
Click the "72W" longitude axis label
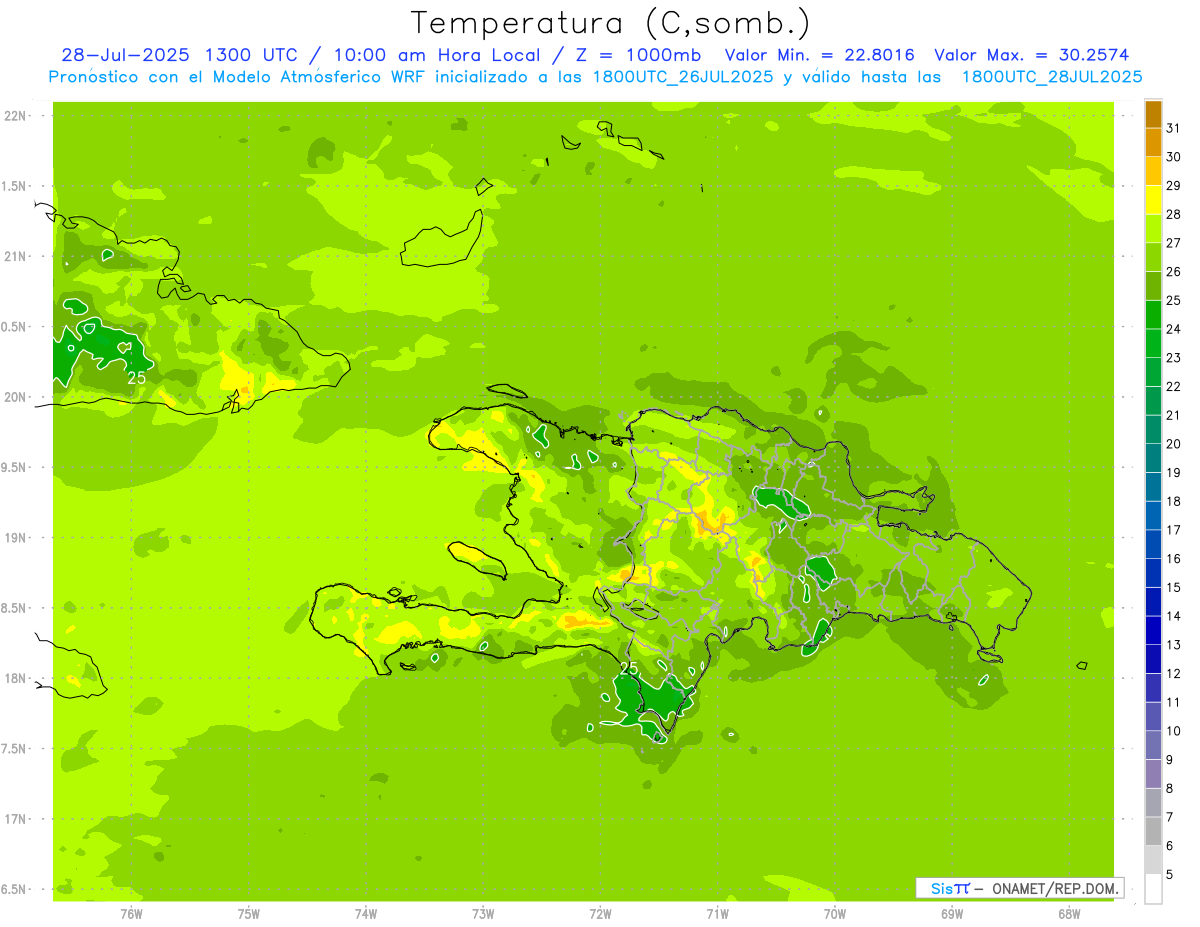point(600,913)
